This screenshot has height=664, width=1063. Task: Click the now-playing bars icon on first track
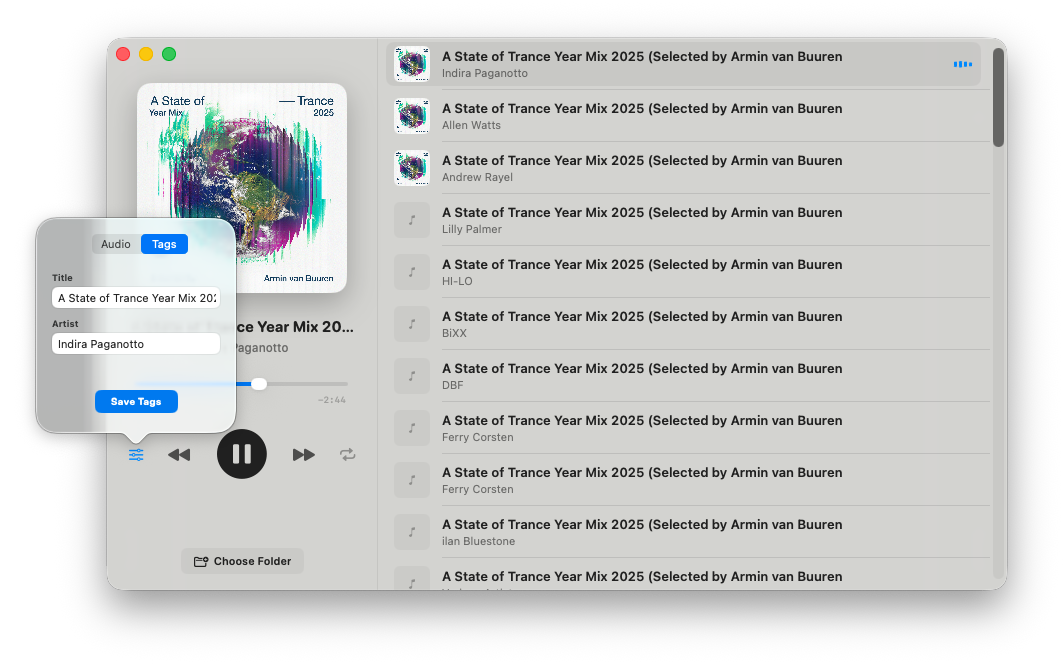pyautogui.click(x=963, y=64)
